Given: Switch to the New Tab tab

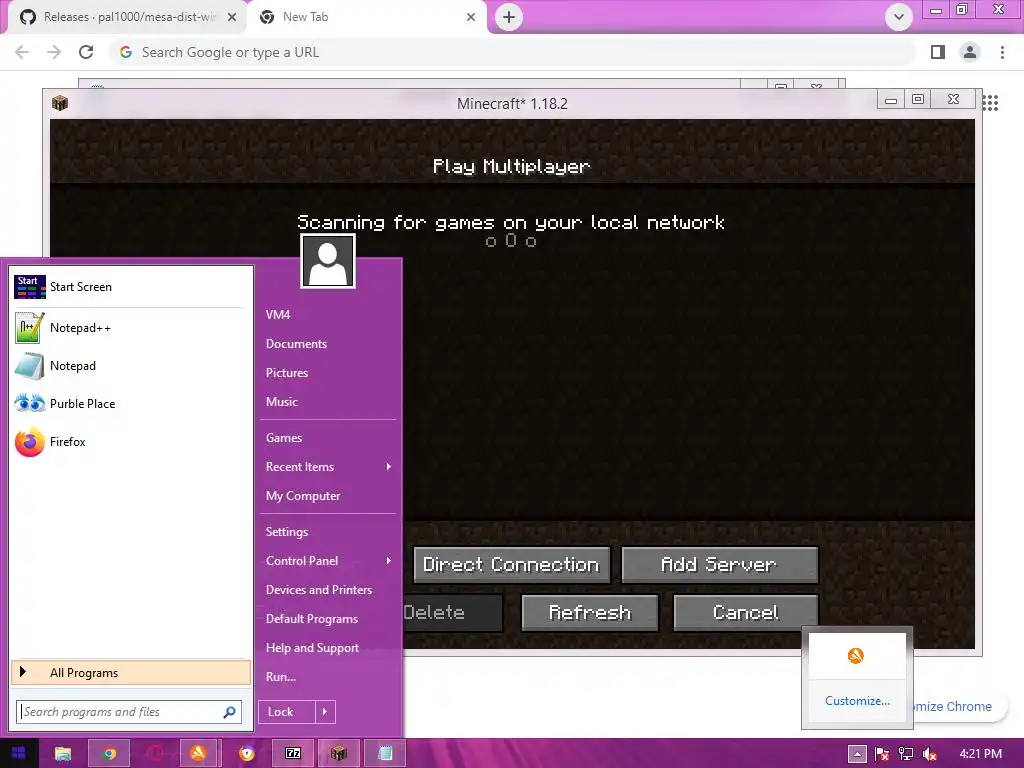Looking at the screenshot, I should [x=366, y=17].
